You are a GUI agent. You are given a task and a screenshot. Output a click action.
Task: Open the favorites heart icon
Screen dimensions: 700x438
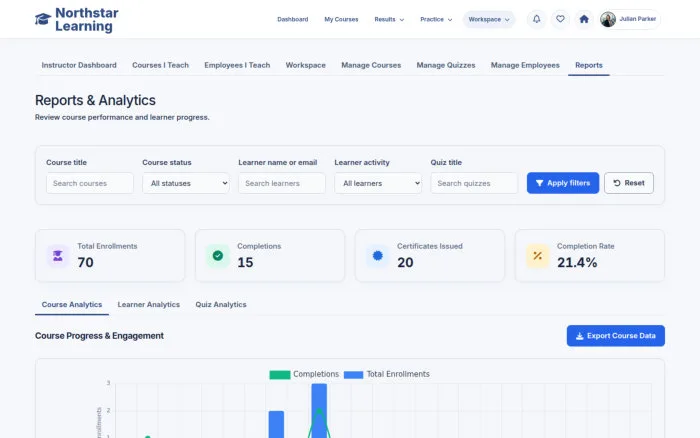[560, 19]
